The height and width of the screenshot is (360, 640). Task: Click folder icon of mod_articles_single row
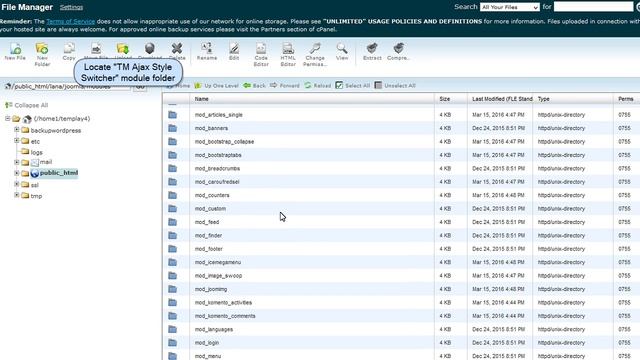pos(173,115)
